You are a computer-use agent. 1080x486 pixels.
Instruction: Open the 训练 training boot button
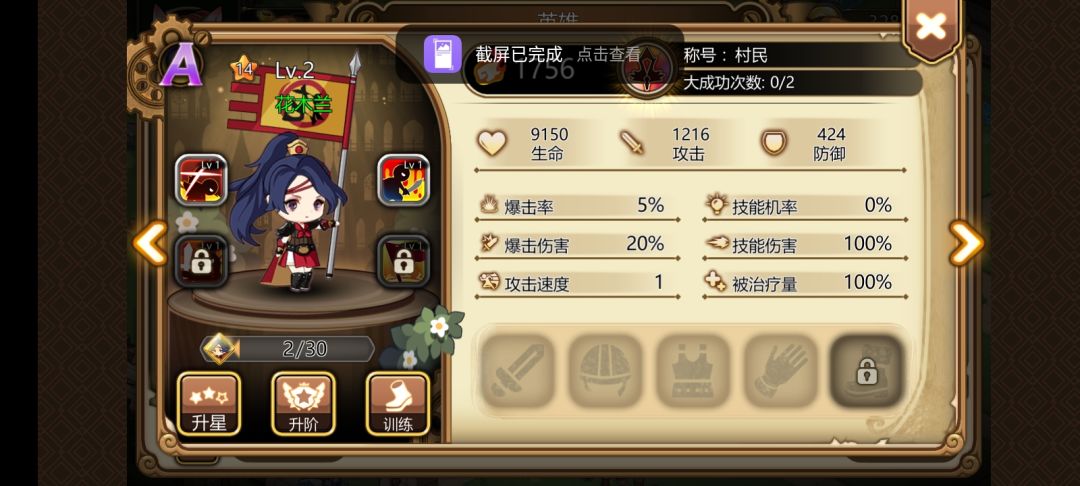click(397, 404)
